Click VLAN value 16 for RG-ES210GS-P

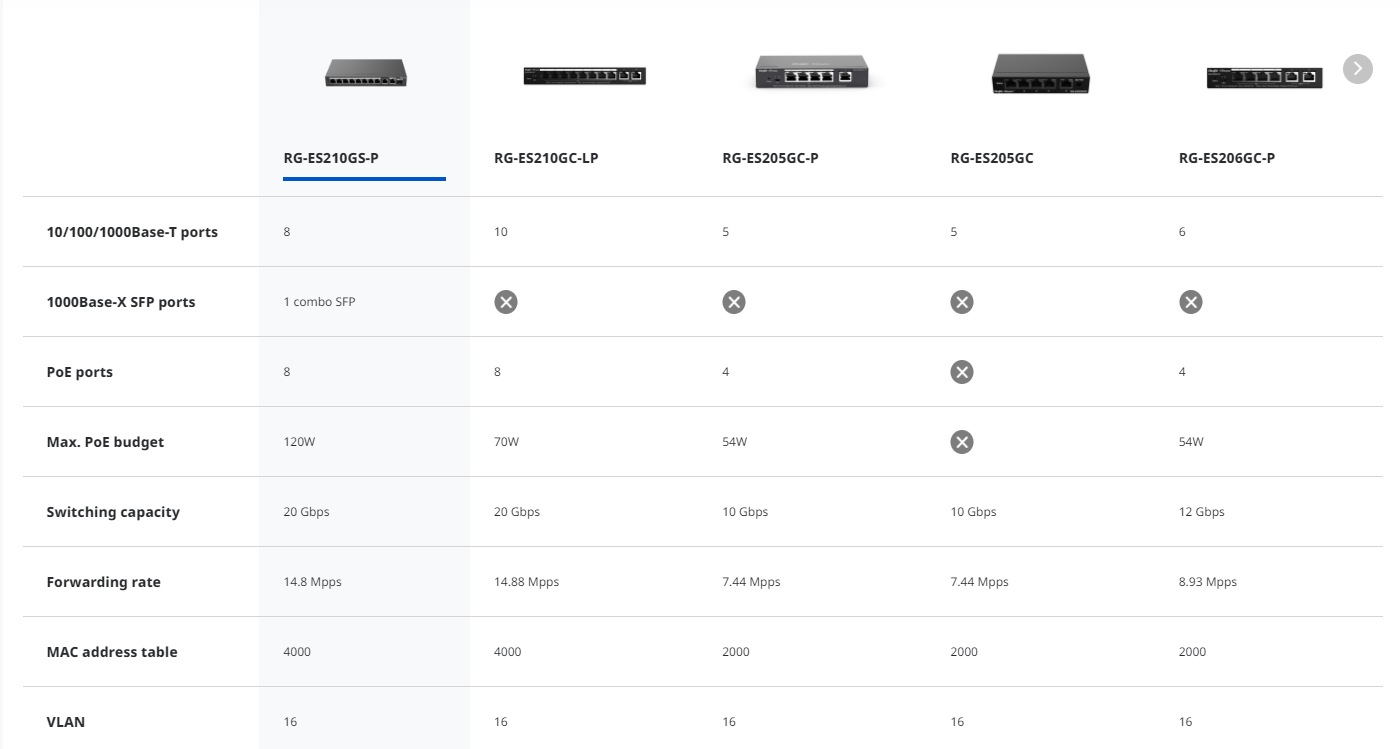[x=290, y=722]
